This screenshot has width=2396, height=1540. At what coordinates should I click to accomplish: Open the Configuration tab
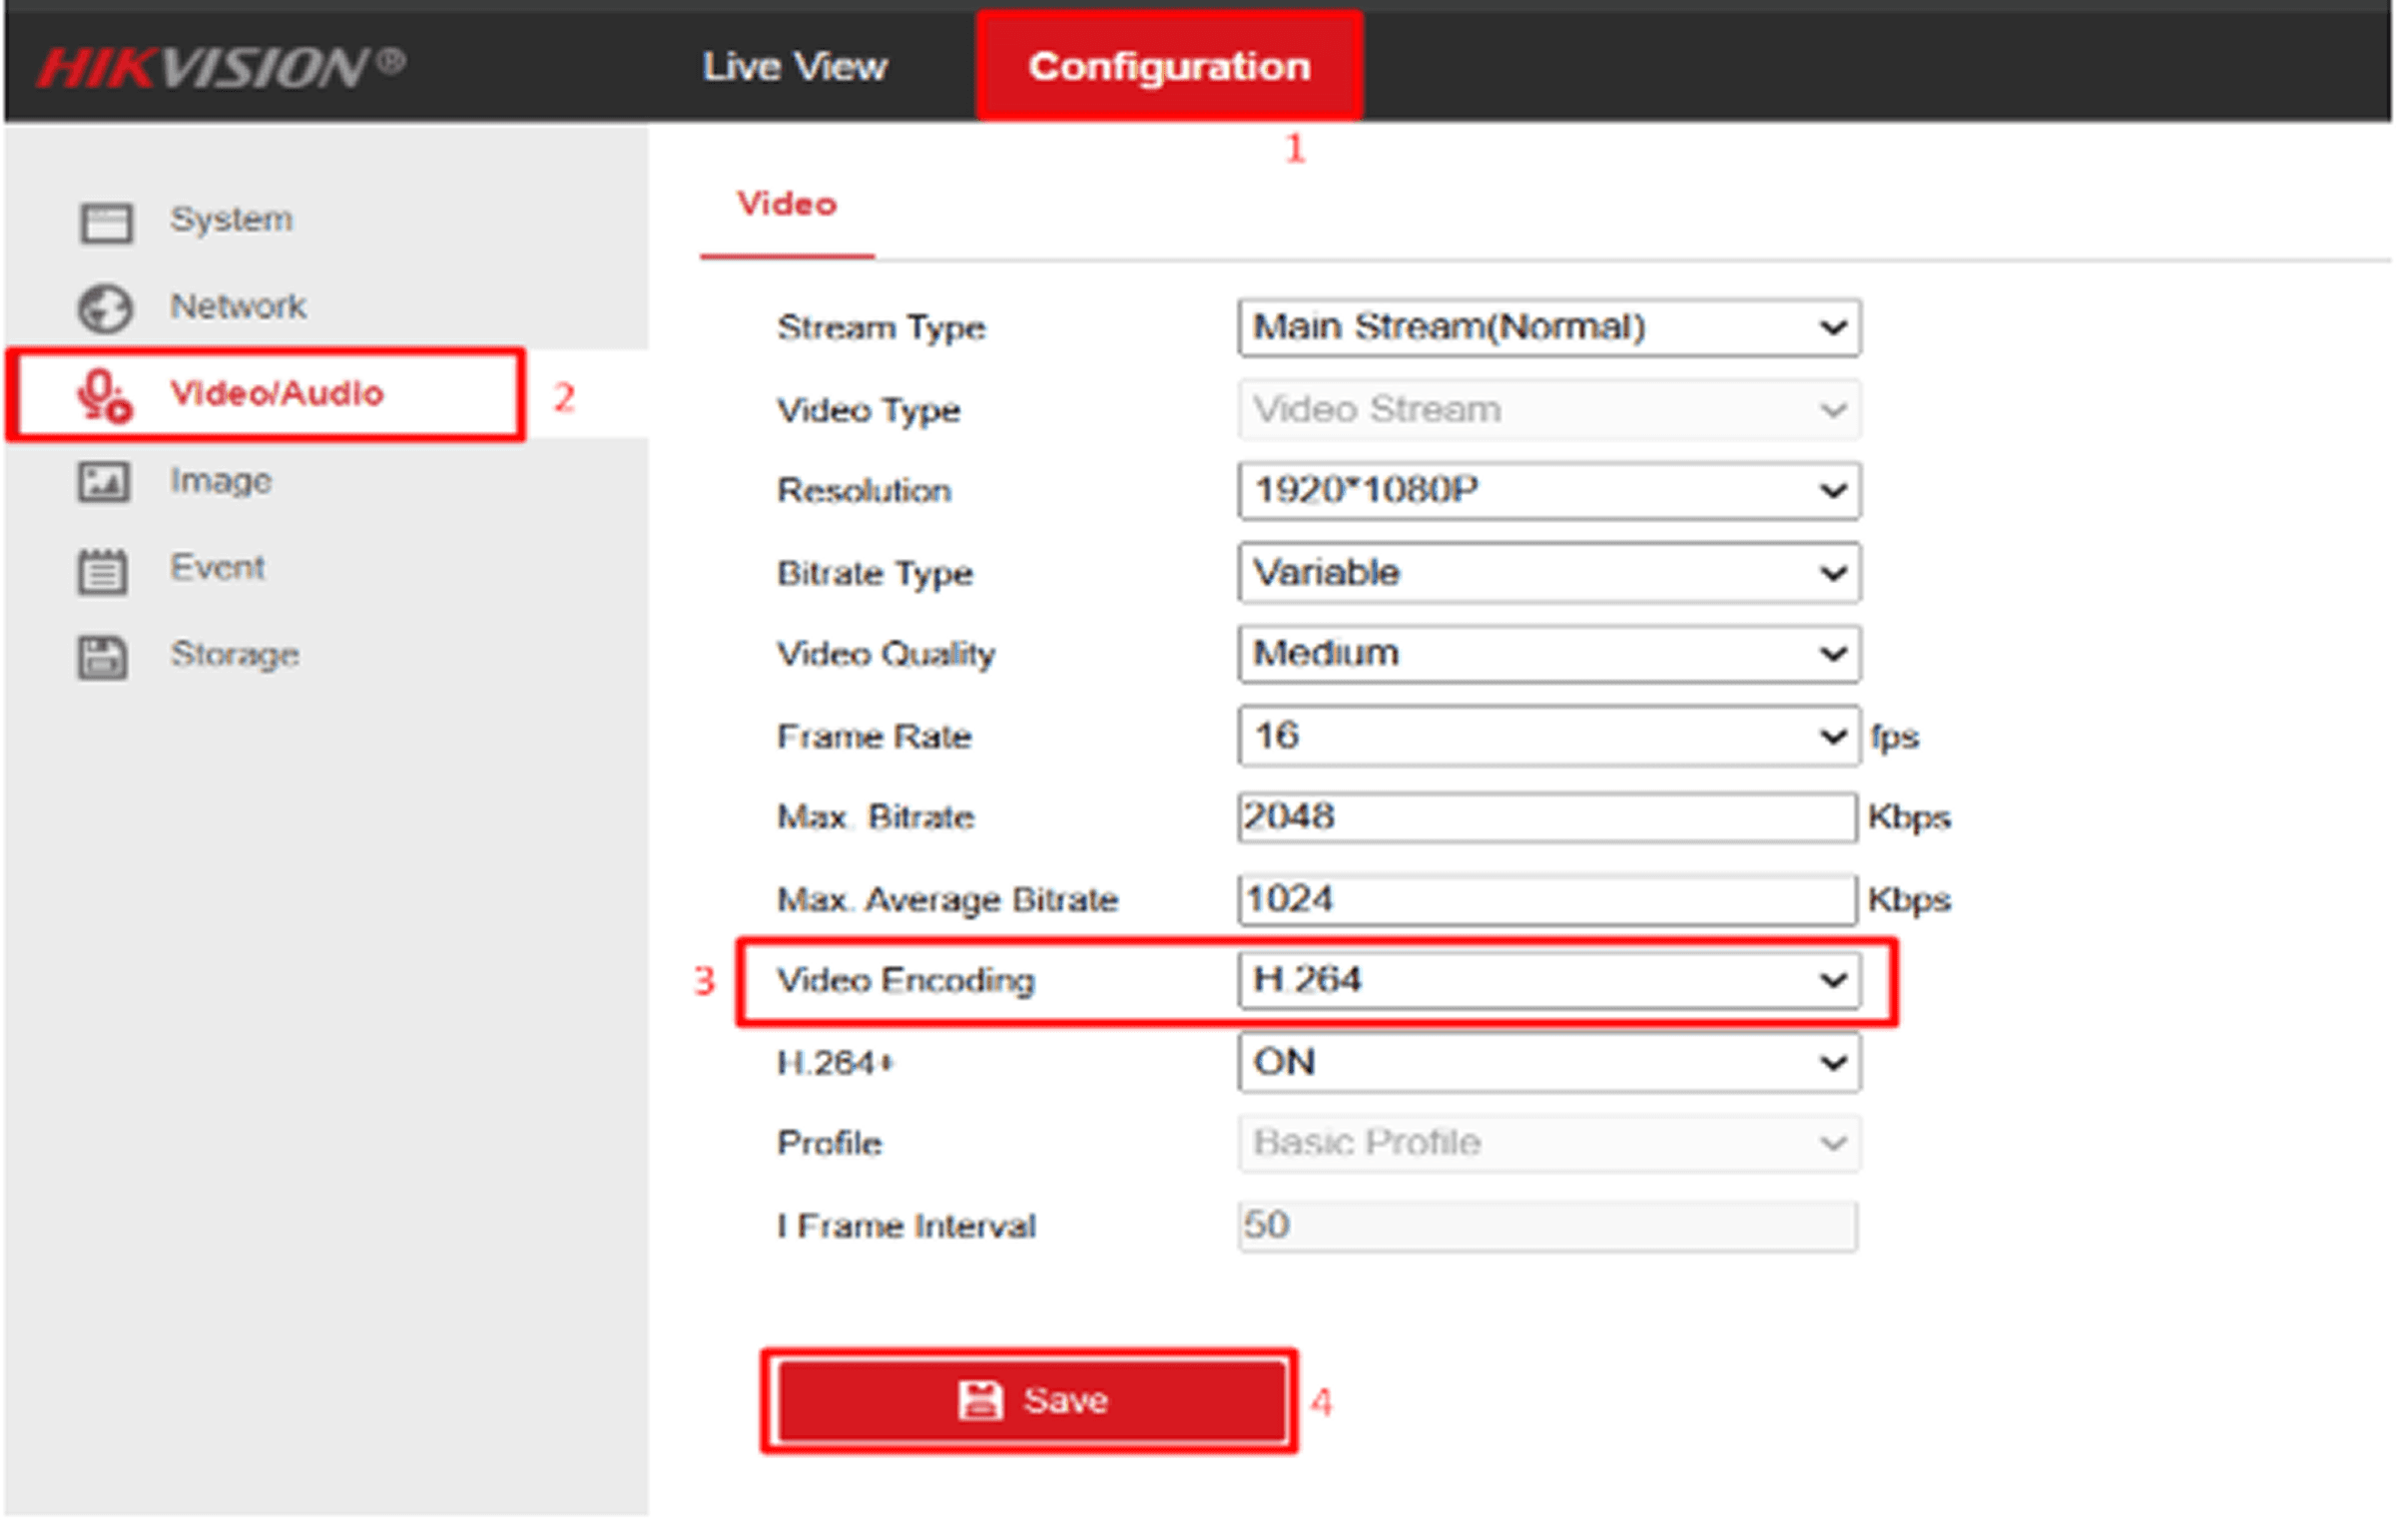pyautogui.click(x=1168, y=67)
